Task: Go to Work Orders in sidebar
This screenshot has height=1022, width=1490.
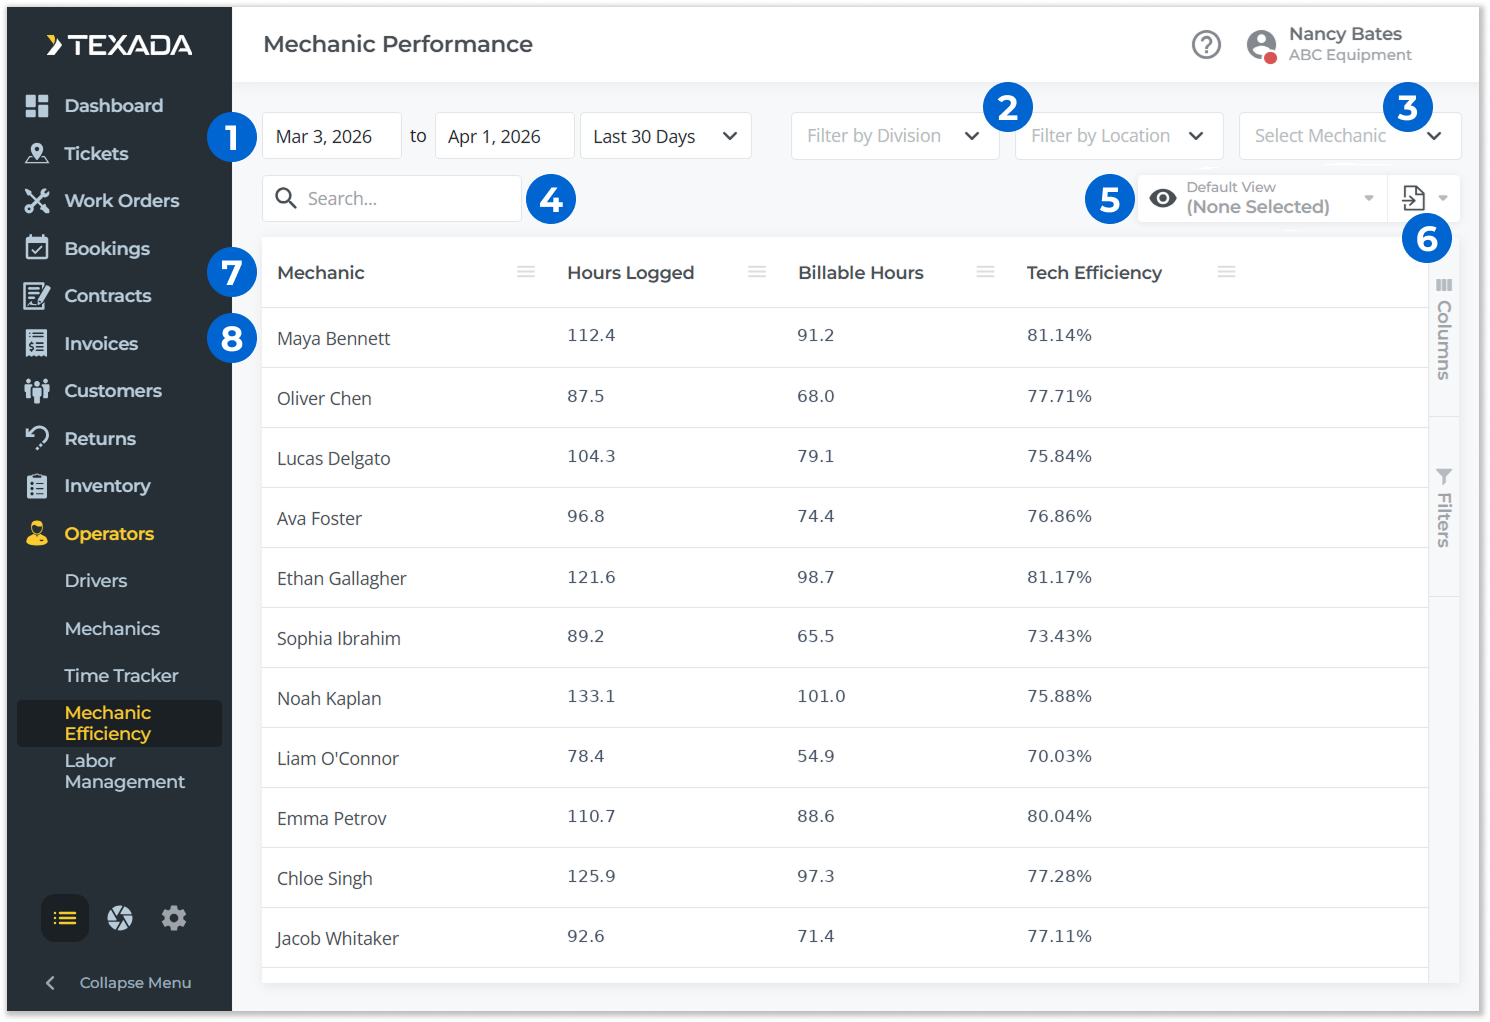Action: (x=121, y=201)
